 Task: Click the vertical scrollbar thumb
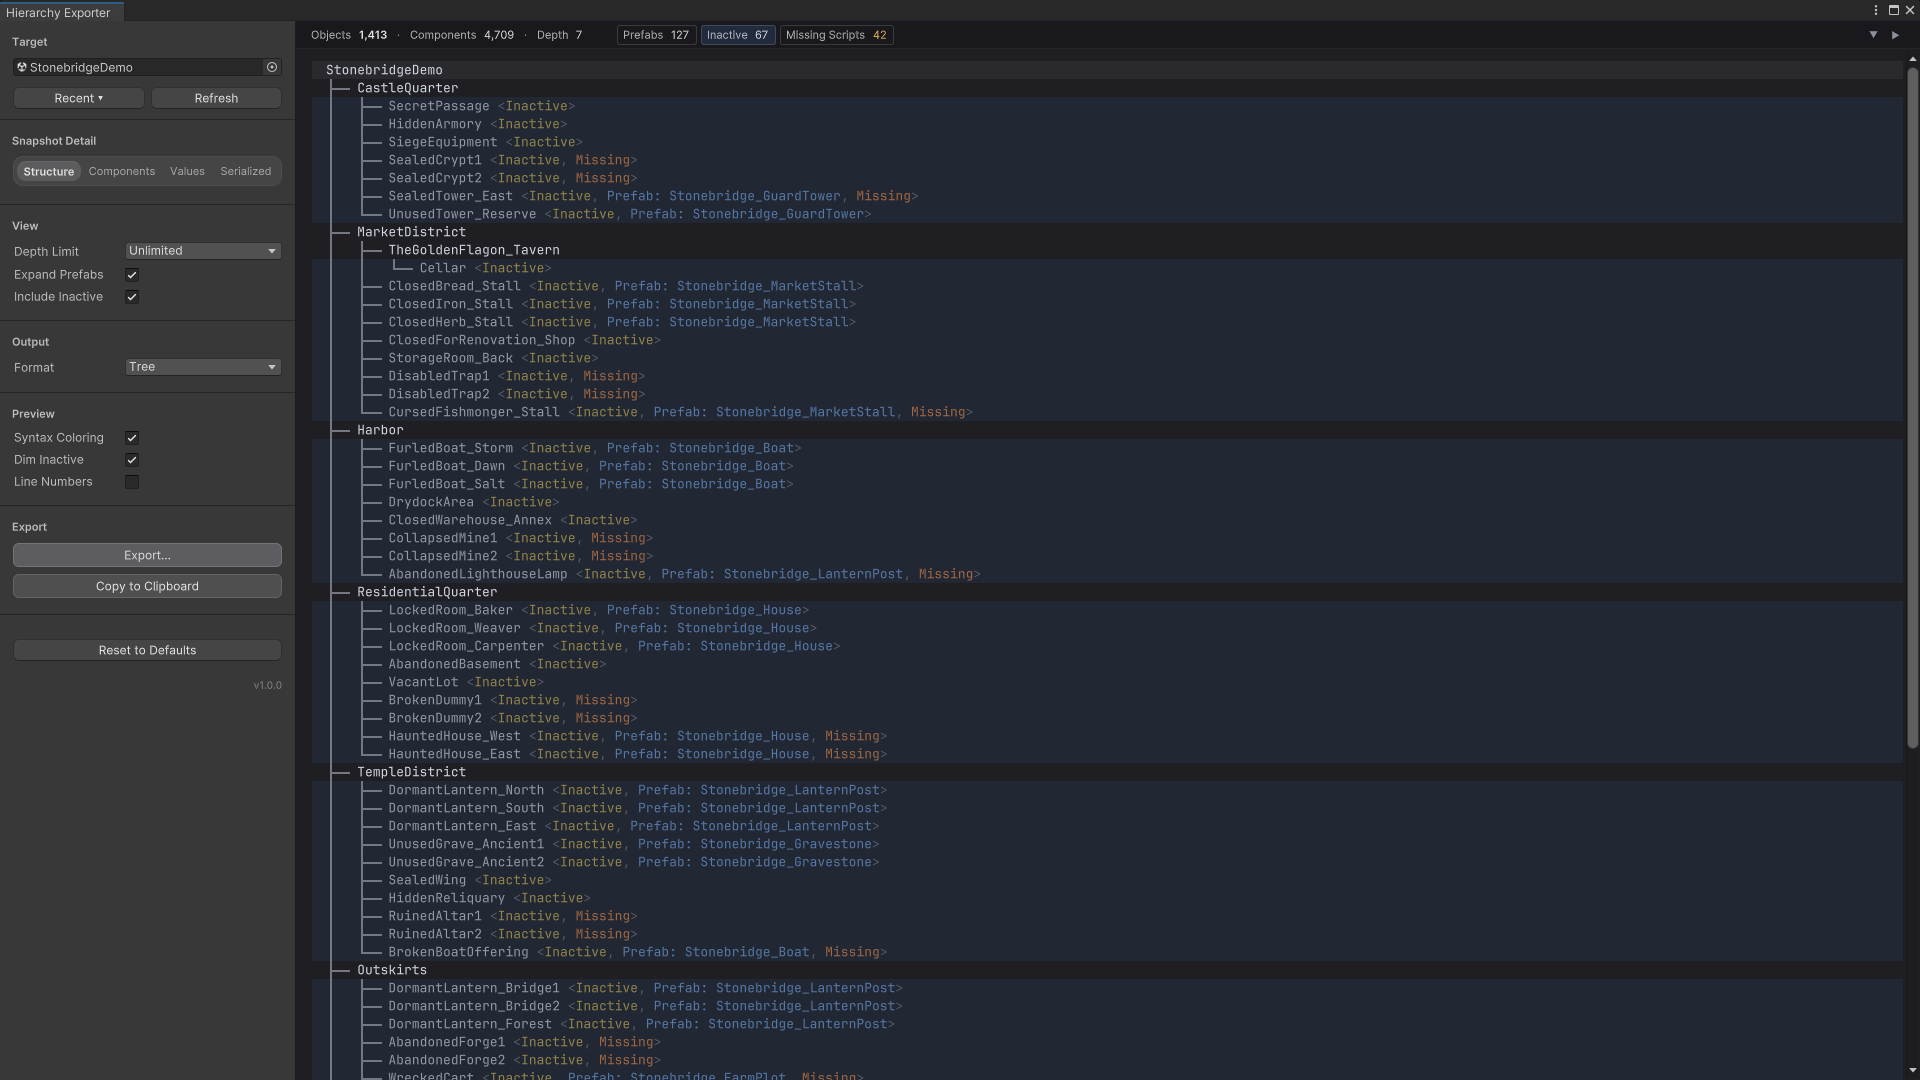pyautogui.click(x=1912, y=408)
